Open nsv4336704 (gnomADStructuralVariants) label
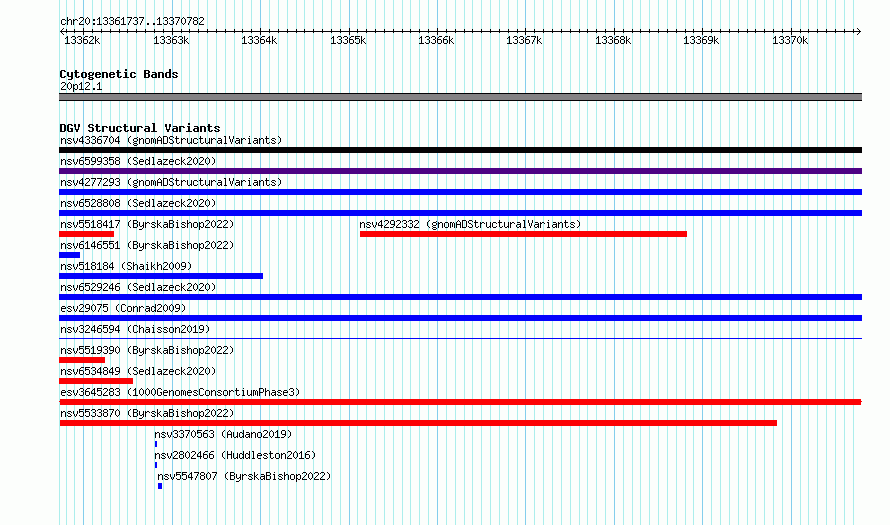Viewport: 890px width, 525px height. tap(171, 140)
